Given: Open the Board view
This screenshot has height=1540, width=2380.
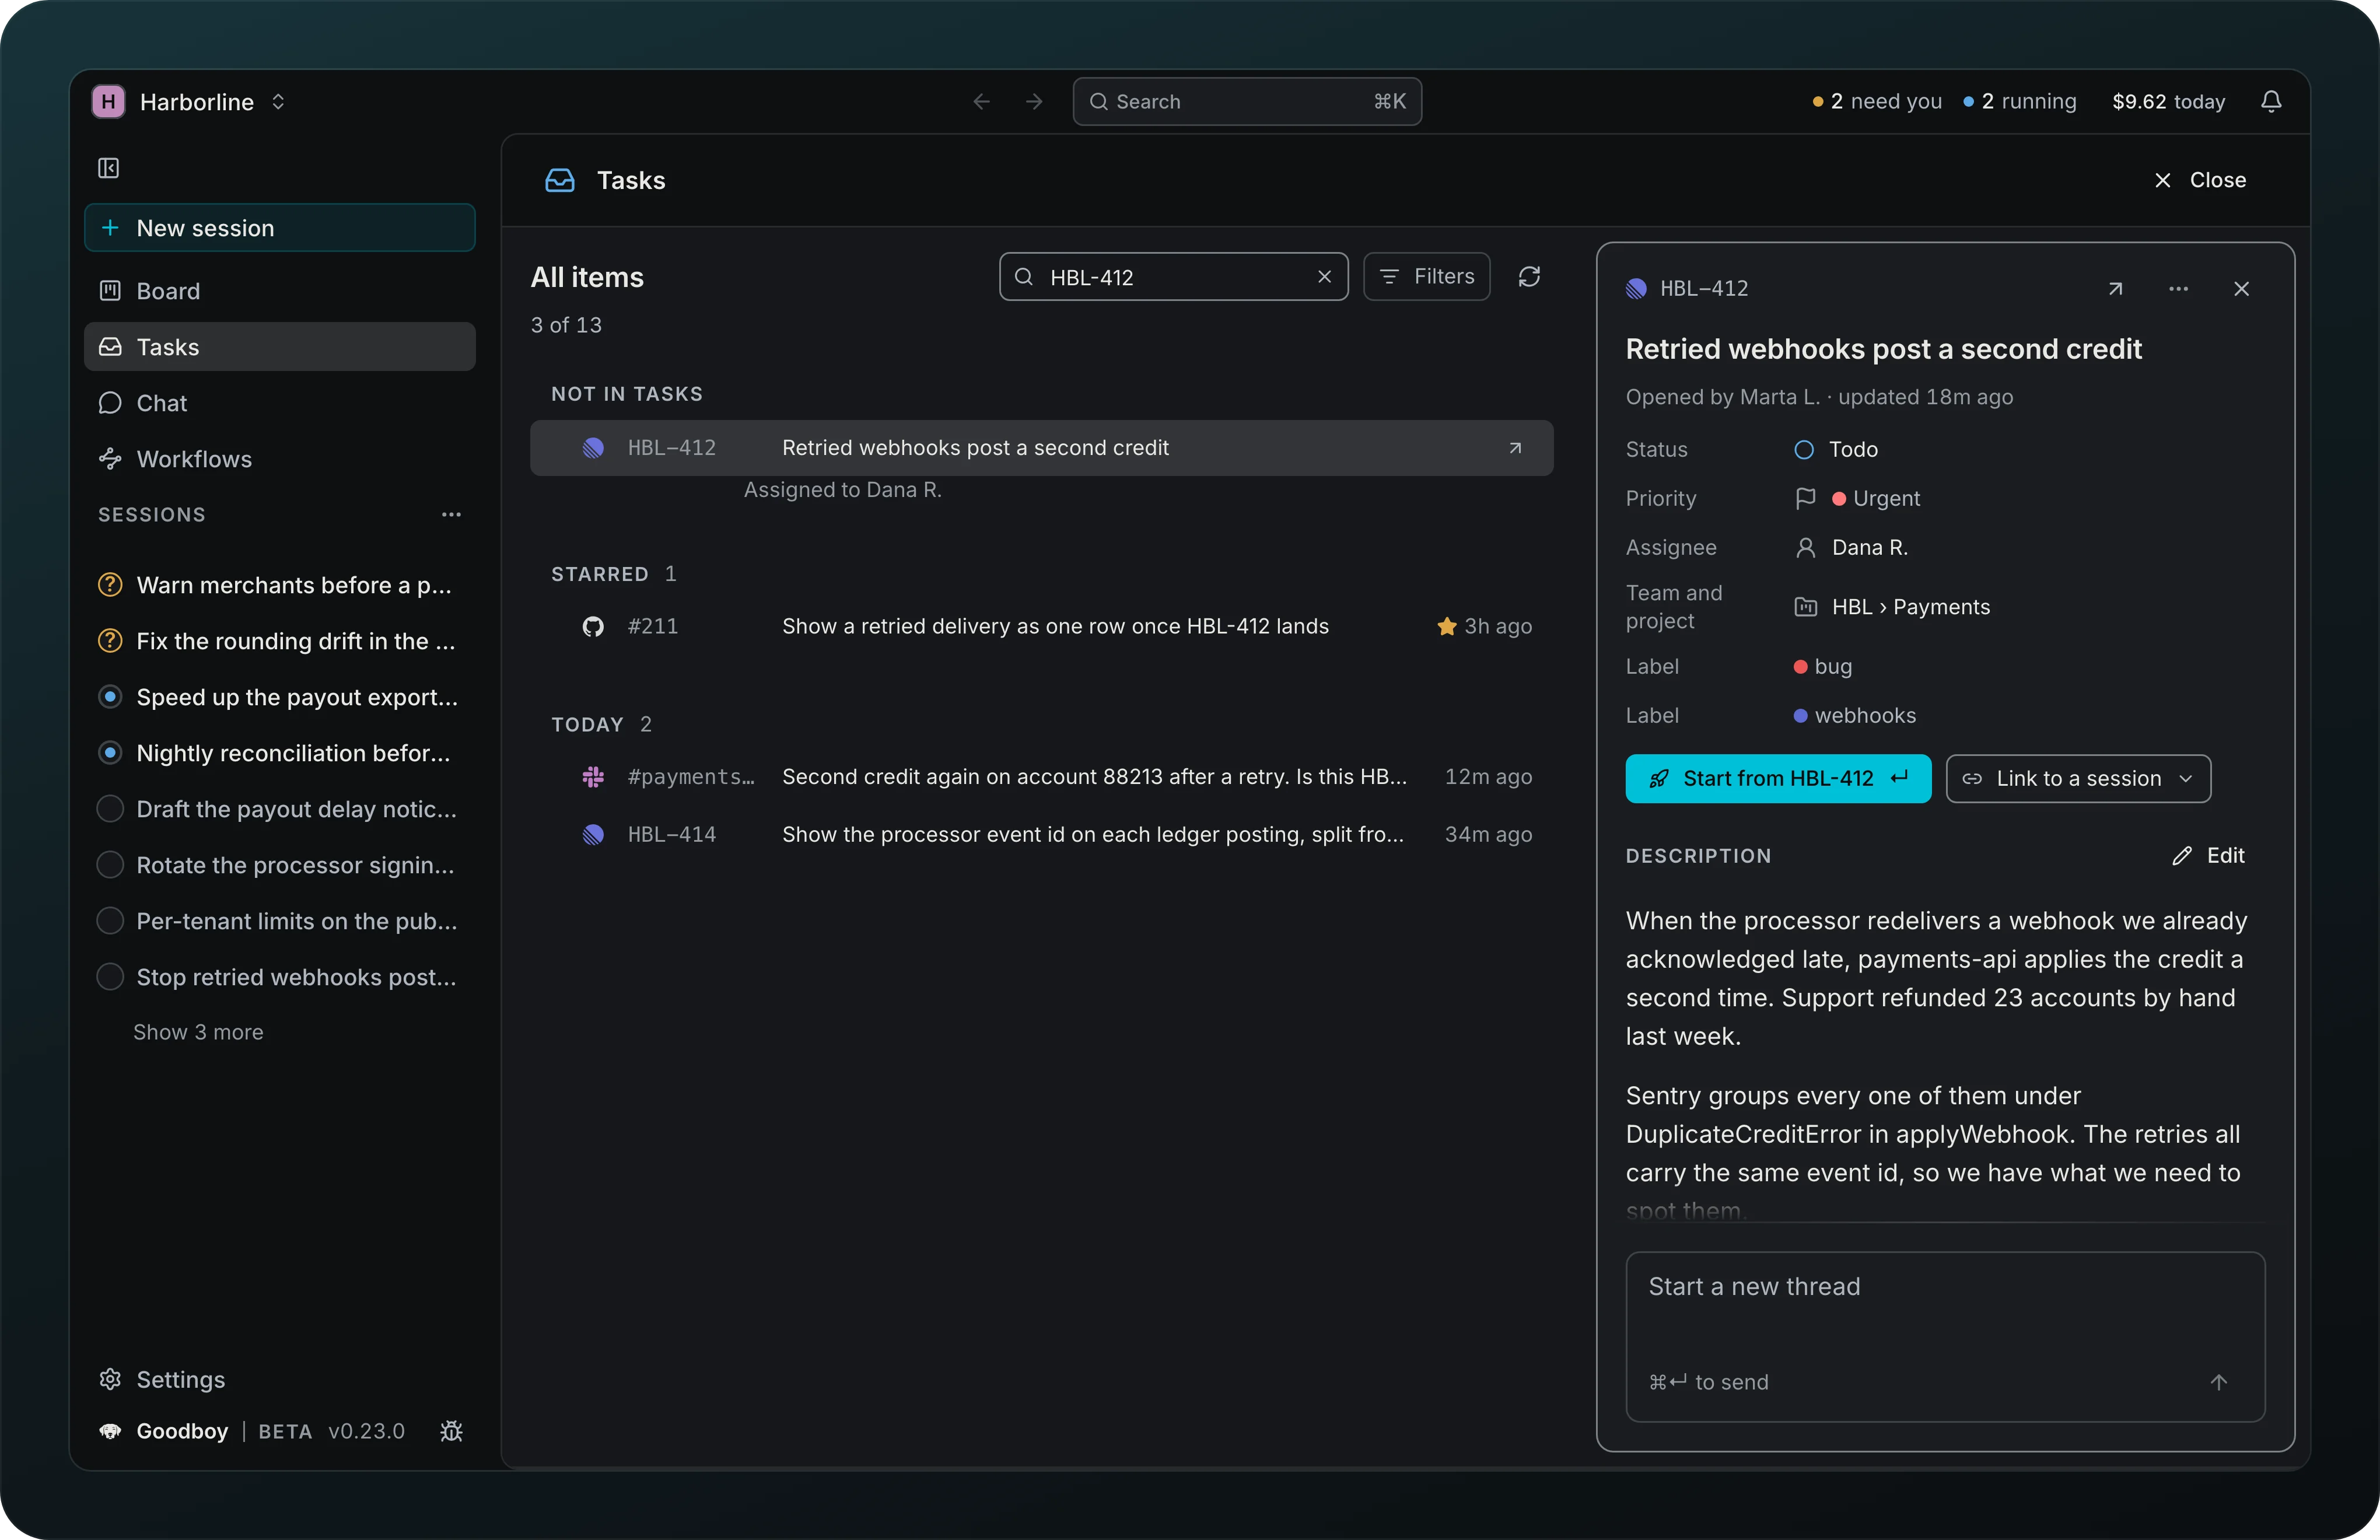Looking at the screenshot, I should pyautogui.click(x=280, y=291).
